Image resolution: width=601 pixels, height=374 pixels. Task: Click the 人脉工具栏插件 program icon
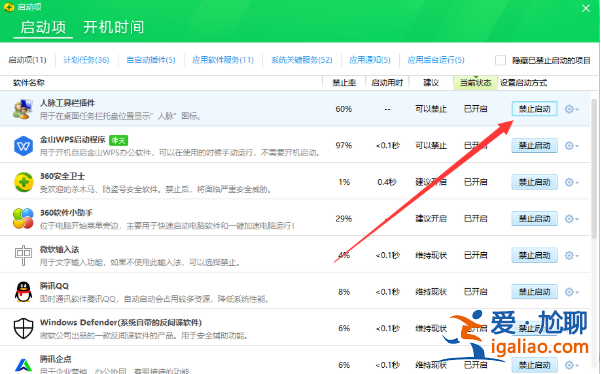23,109
